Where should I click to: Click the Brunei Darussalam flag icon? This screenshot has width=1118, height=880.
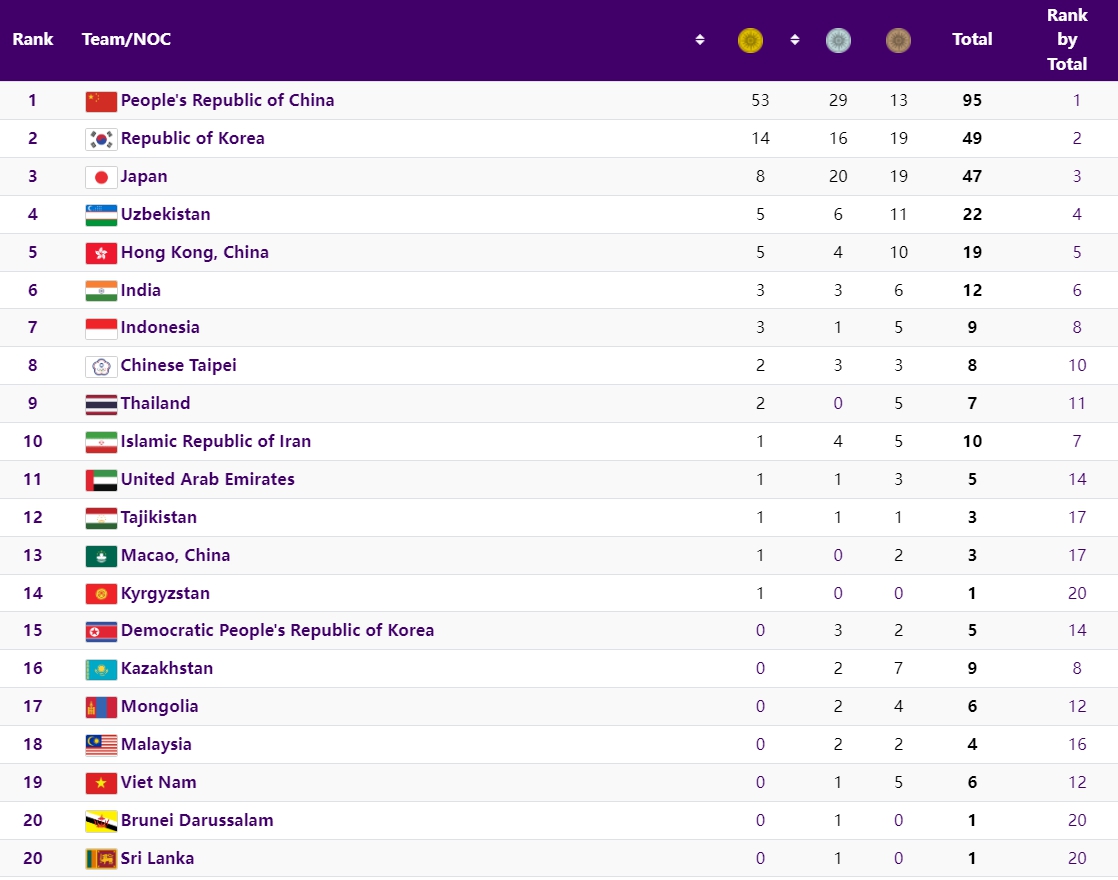[101, 821]
